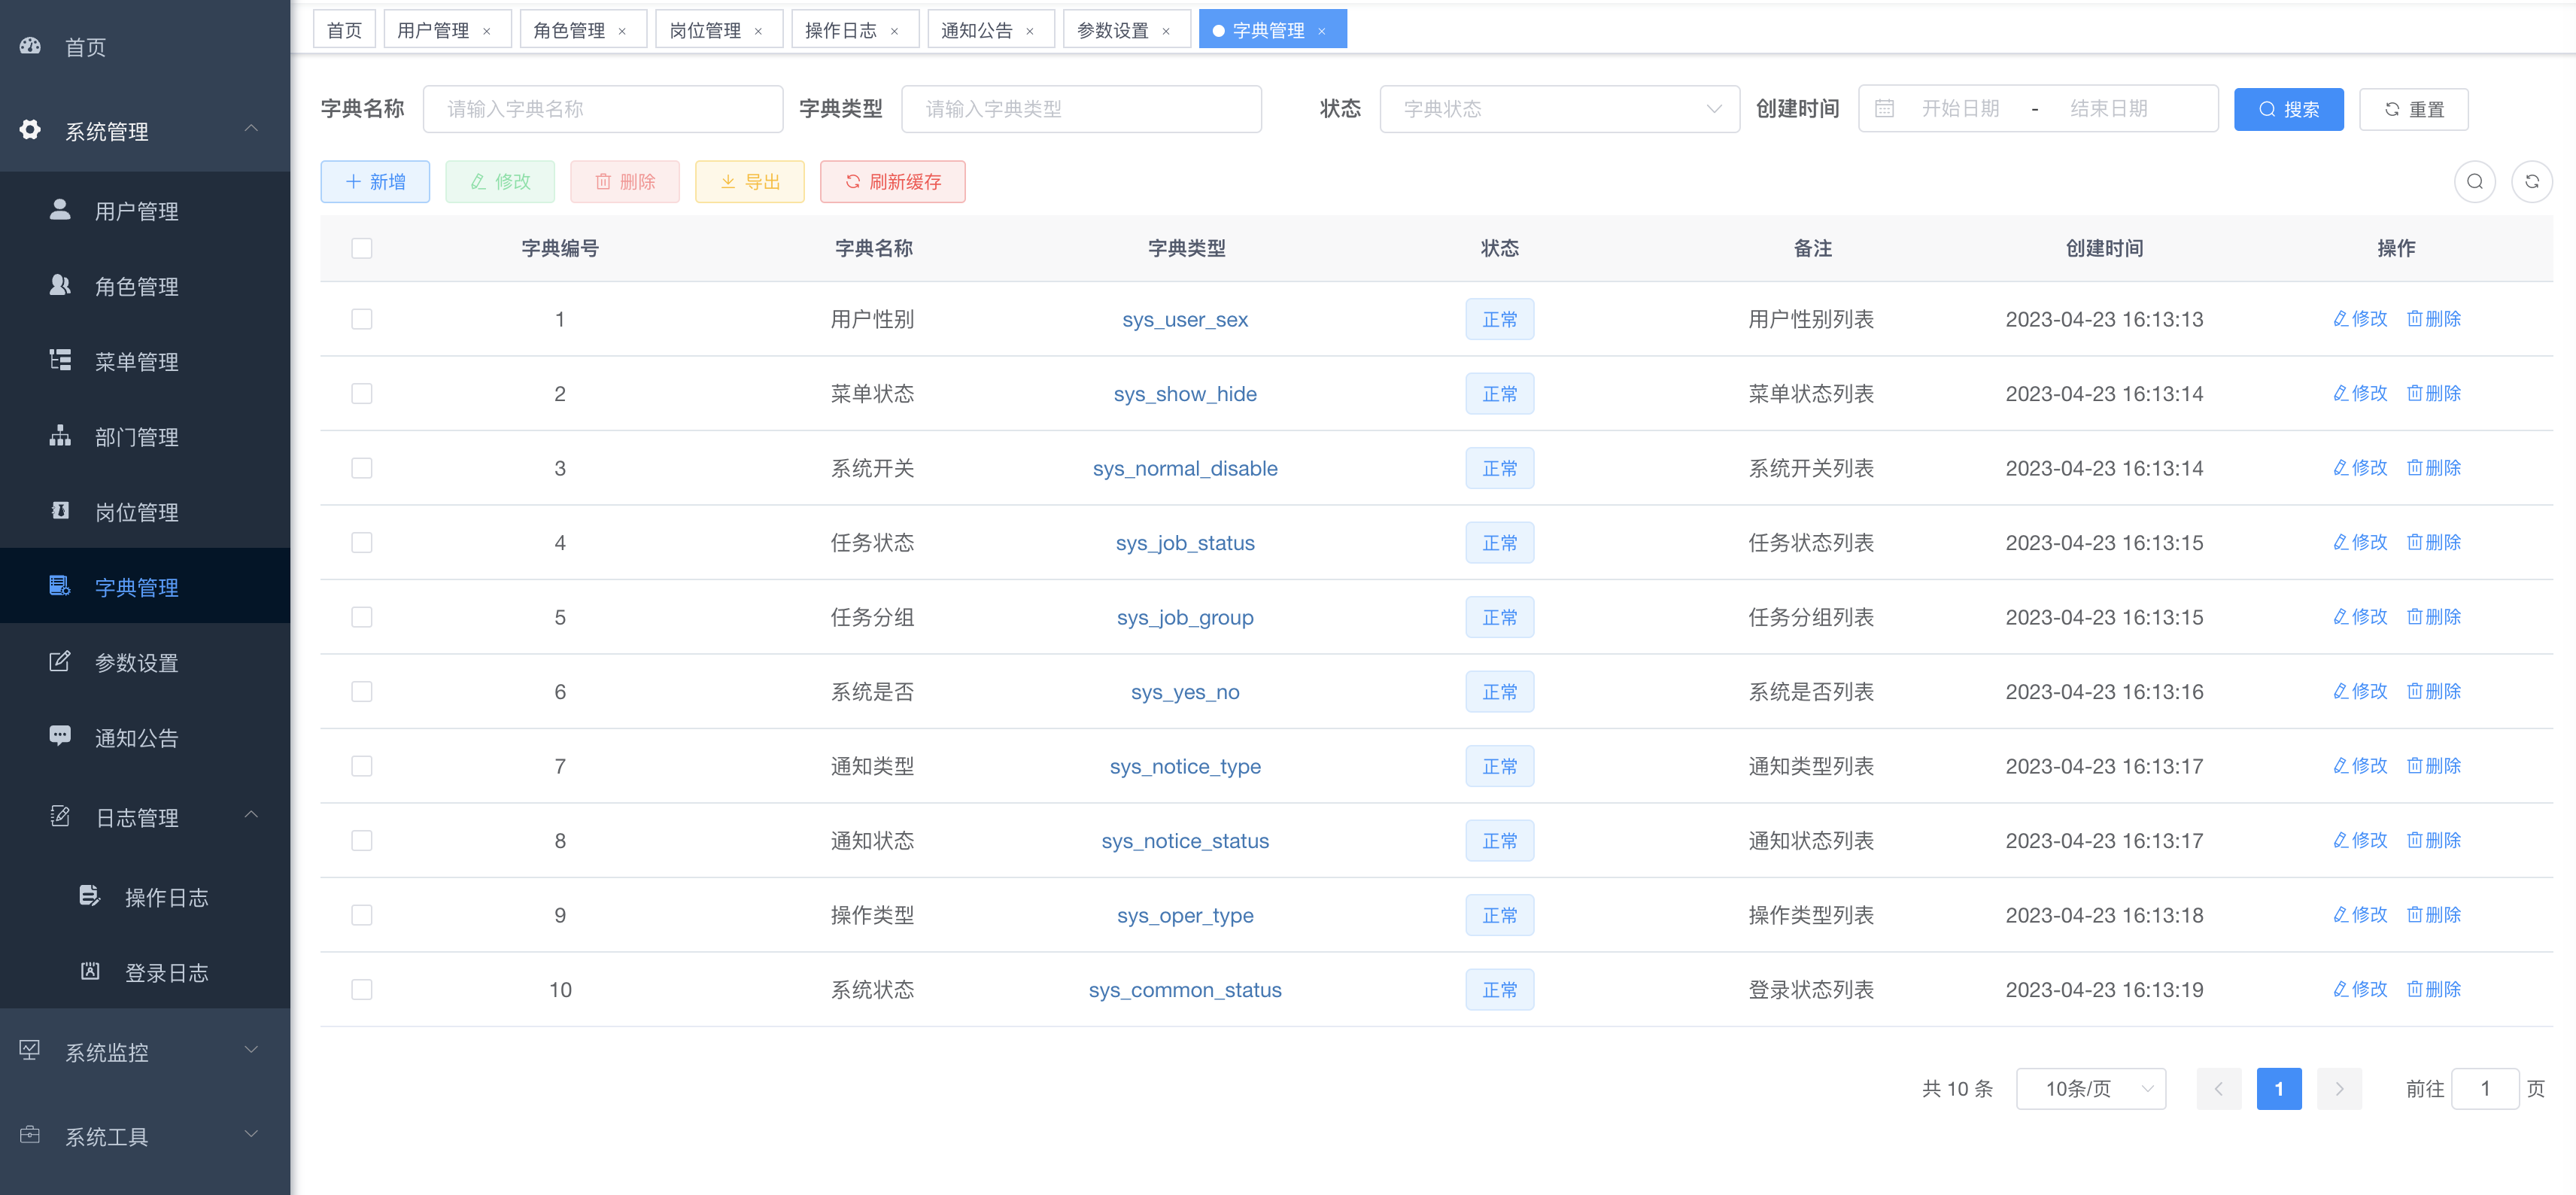Refresh table with round refresh icon

[x=2532, y=181]
